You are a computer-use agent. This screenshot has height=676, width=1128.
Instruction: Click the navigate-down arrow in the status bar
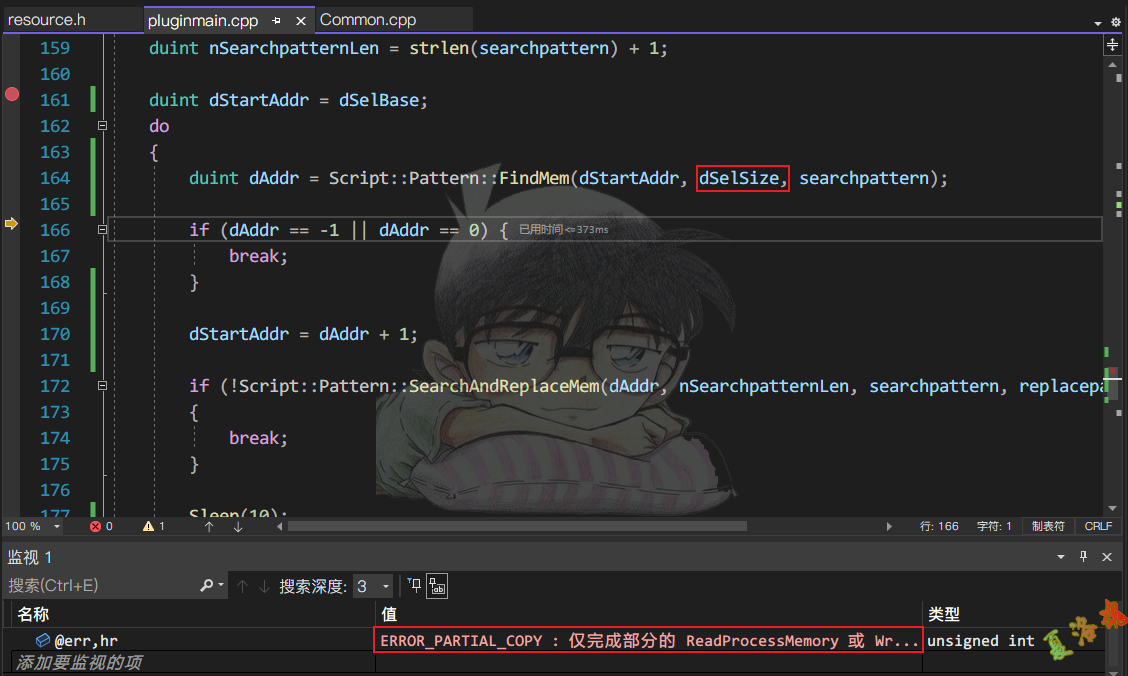[237, 526]
